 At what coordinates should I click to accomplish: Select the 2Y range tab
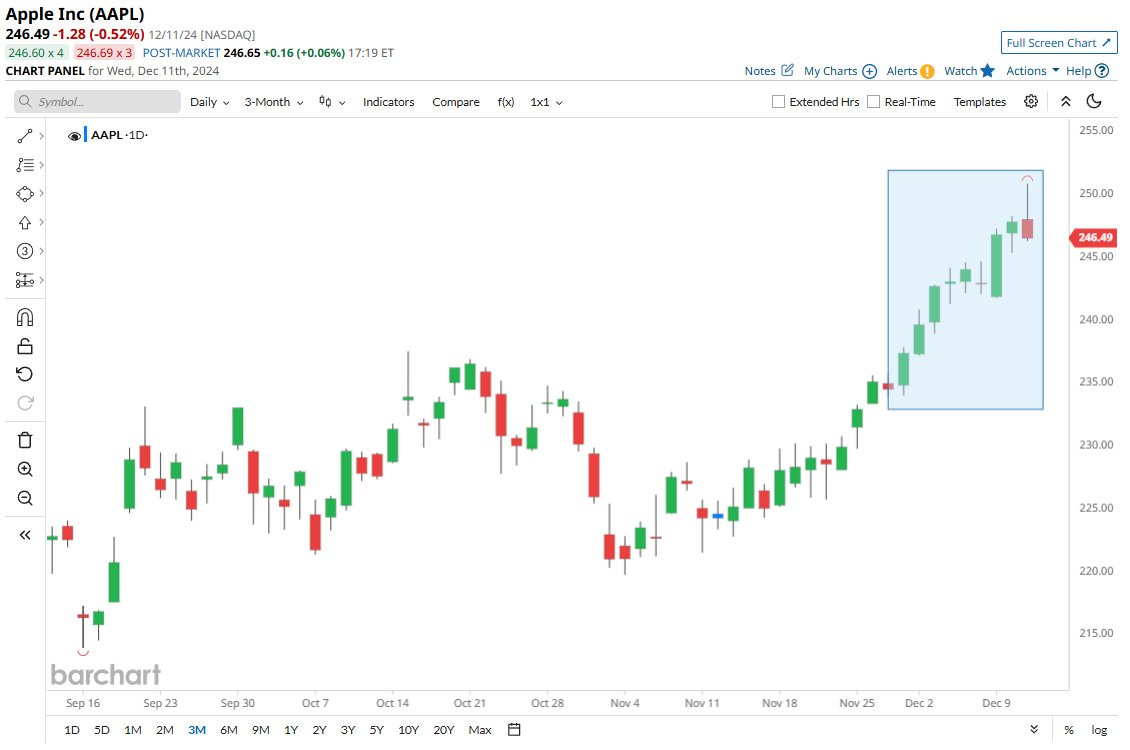tap(319, 730)
